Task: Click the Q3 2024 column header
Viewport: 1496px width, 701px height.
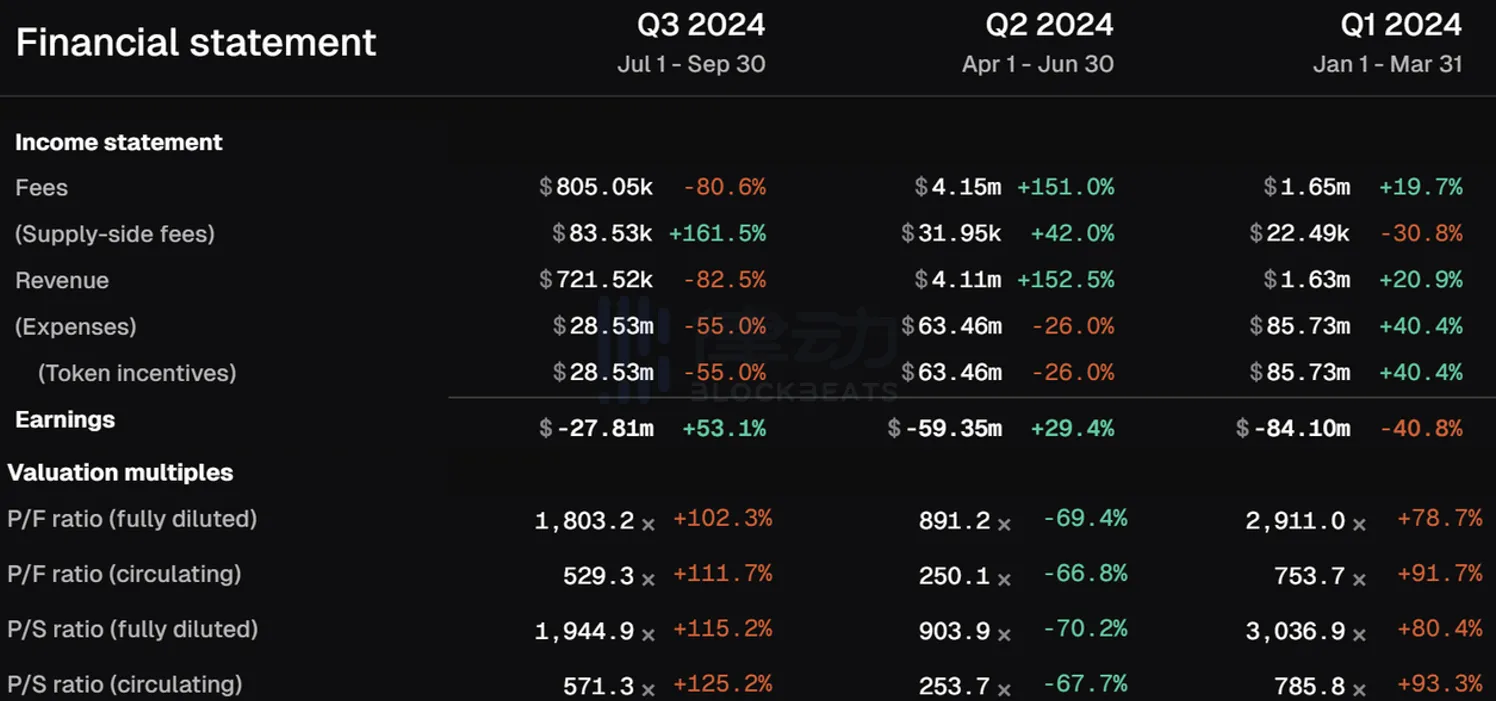Action: (701, 24)
